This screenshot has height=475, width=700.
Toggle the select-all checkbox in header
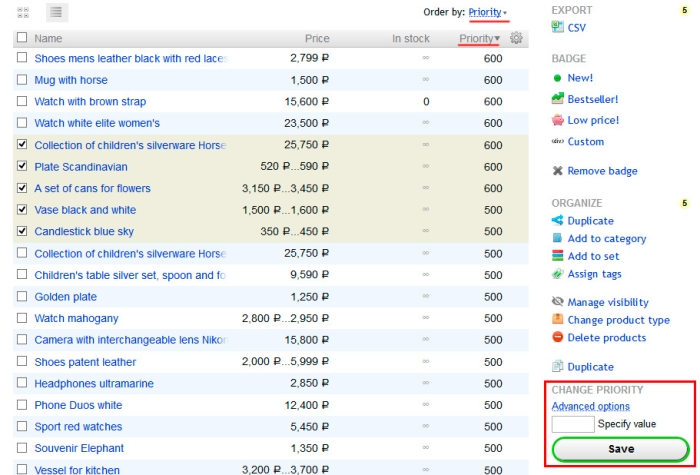tap(22, 38)
